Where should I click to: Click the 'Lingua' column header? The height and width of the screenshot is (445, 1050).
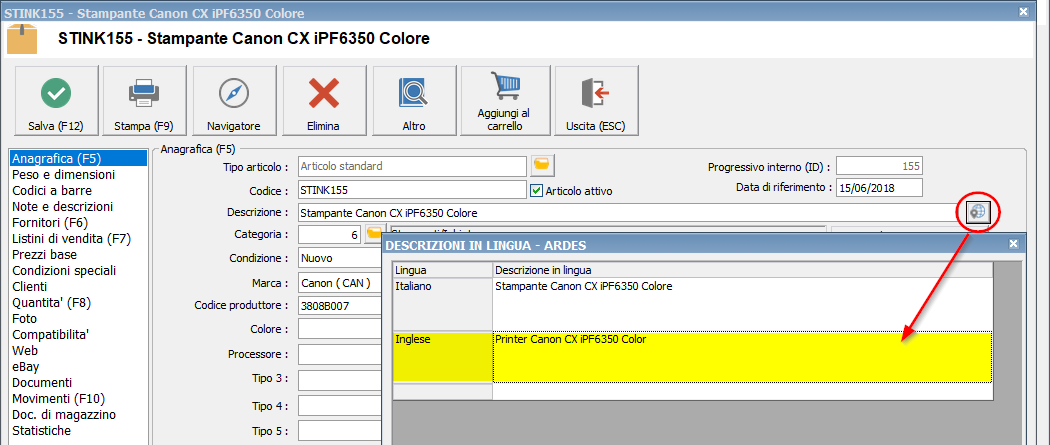(x=442, y=270)
